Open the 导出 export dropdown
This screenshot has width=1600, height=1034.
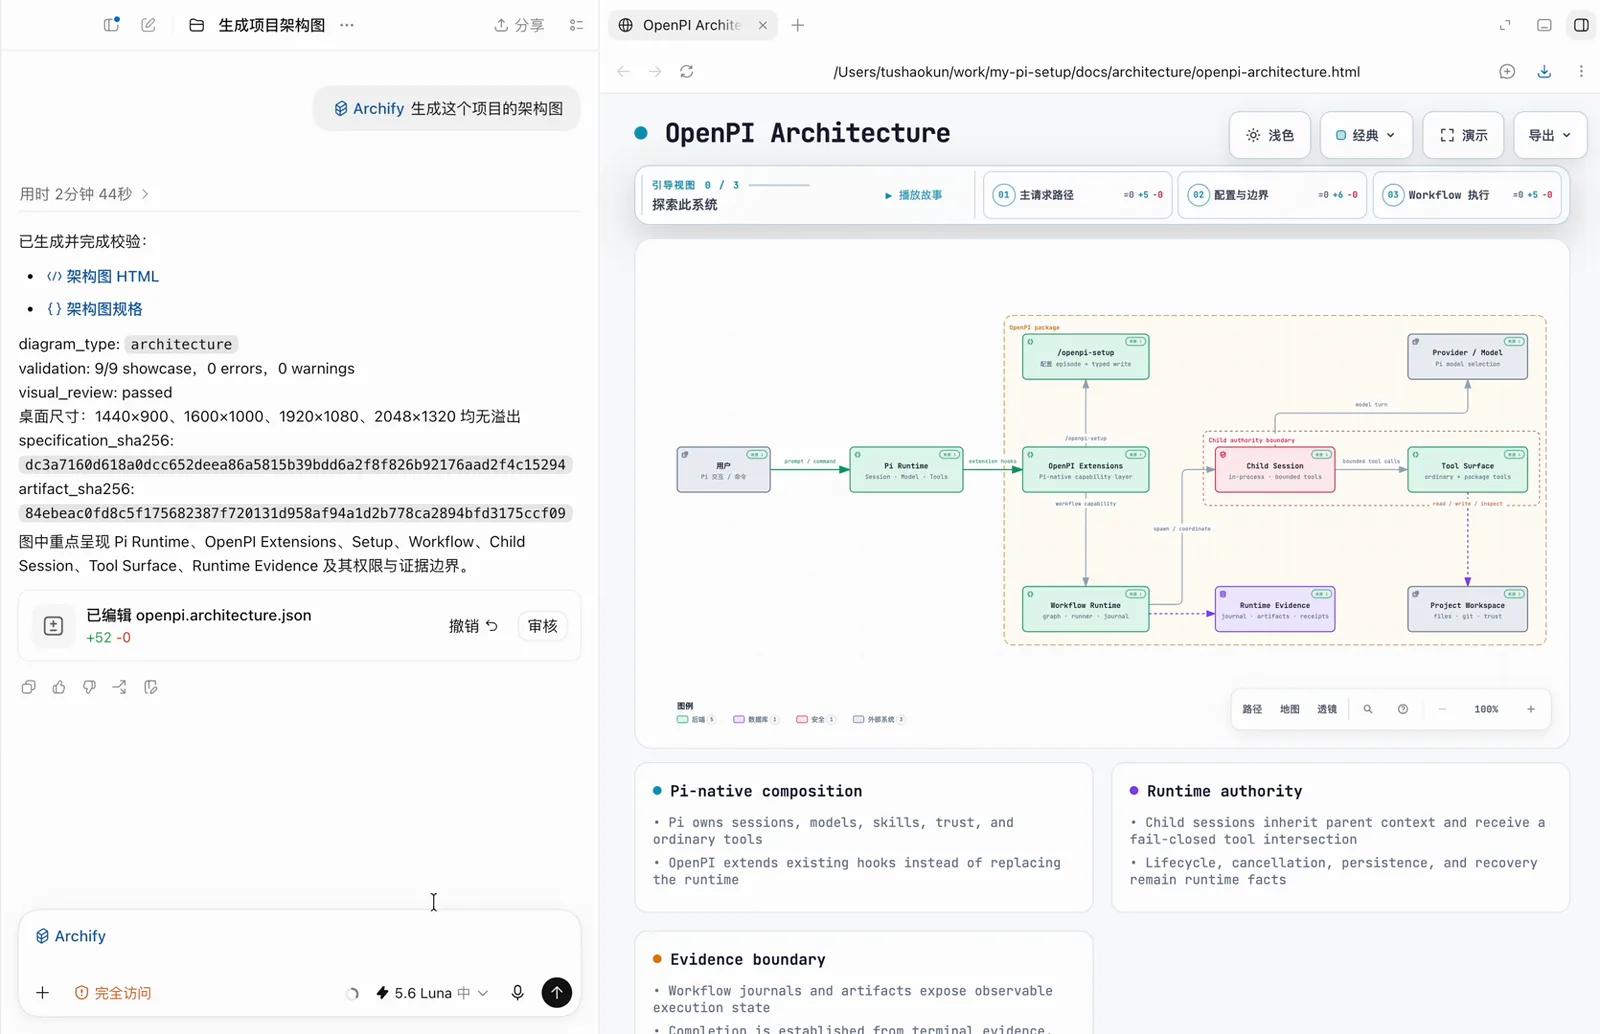click(1550, 135)
